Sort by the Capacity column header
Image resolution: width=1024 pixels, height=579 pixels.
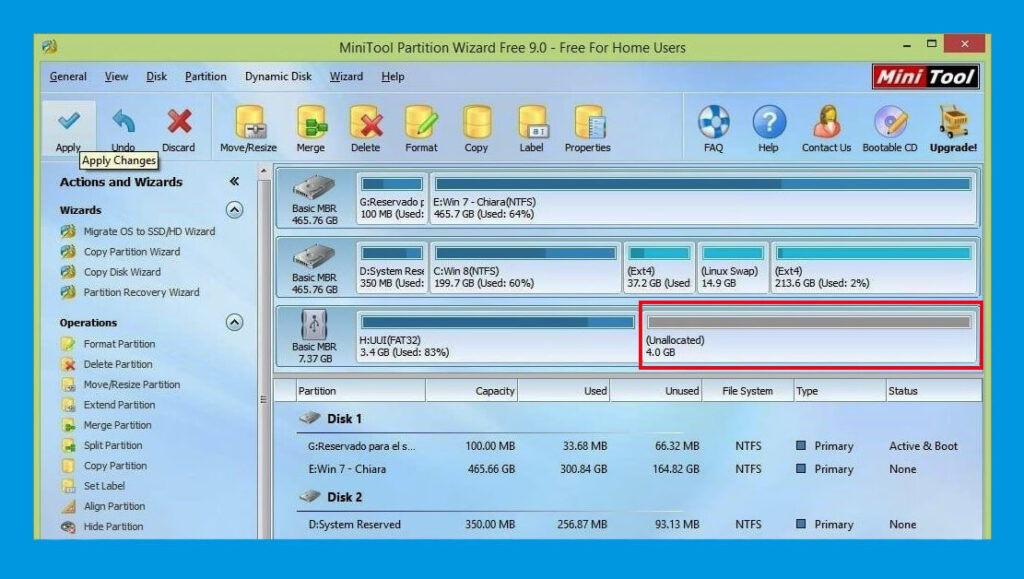[472, 390]
